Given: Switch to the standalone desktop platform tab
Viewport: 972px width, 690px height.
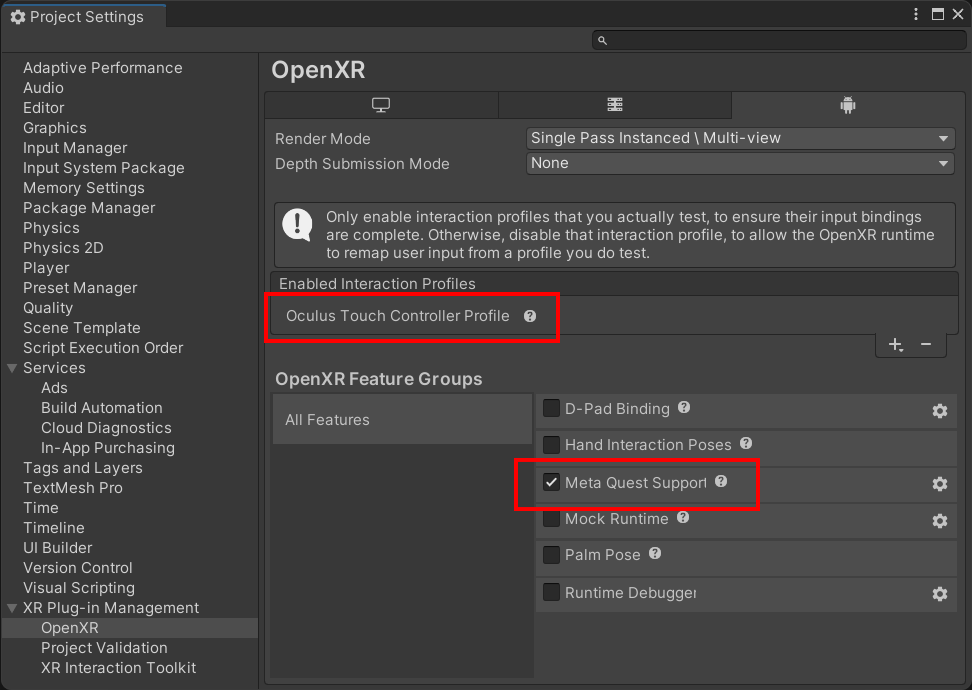Looking at the screenshot, I should [x=380, y=105].
